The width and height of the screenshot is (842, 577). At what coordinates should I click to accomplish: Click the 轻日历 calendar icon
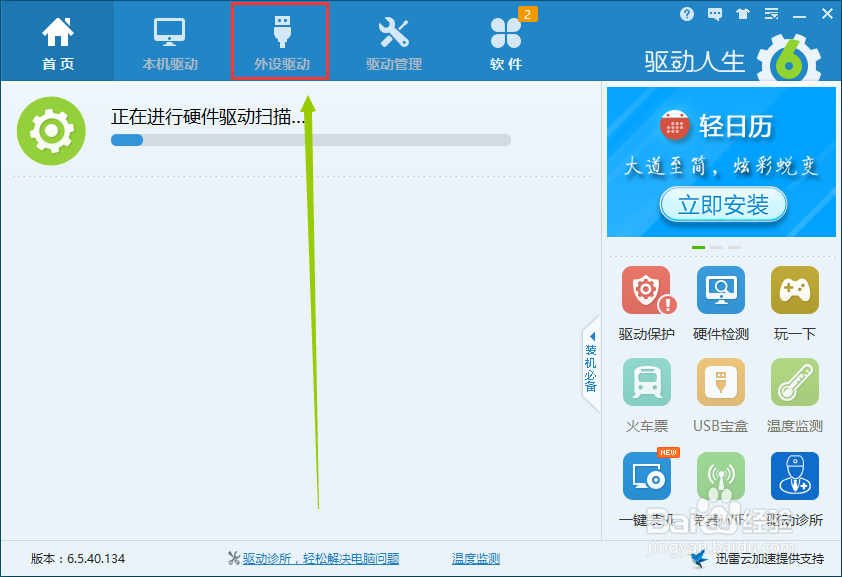[x=674, y=125]
